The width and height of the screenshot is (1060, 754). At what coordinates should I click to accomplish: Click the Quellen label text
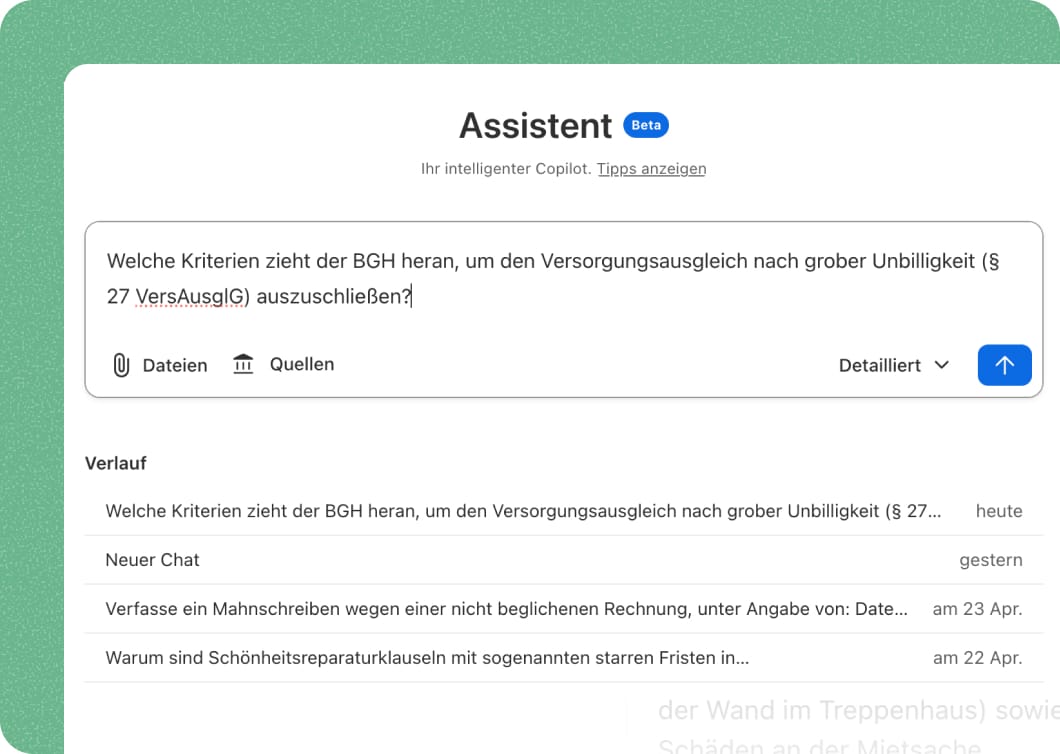[302, 364]
